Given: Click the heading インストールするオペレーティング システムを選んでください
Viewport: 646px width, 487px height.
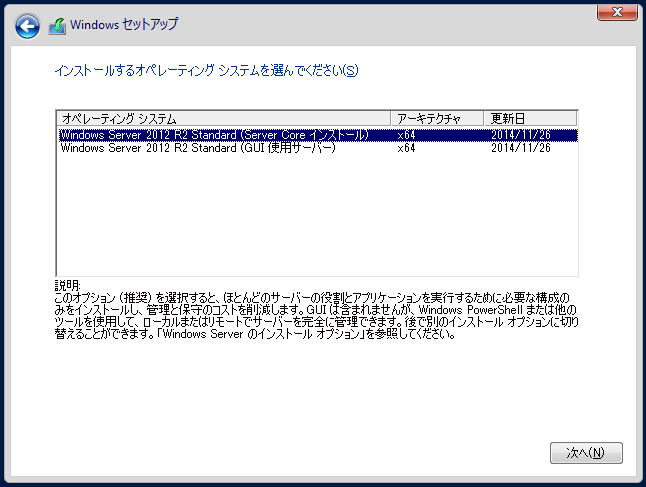Looking at the screenshot, I should pyautogui.click(x=206, y=70).
